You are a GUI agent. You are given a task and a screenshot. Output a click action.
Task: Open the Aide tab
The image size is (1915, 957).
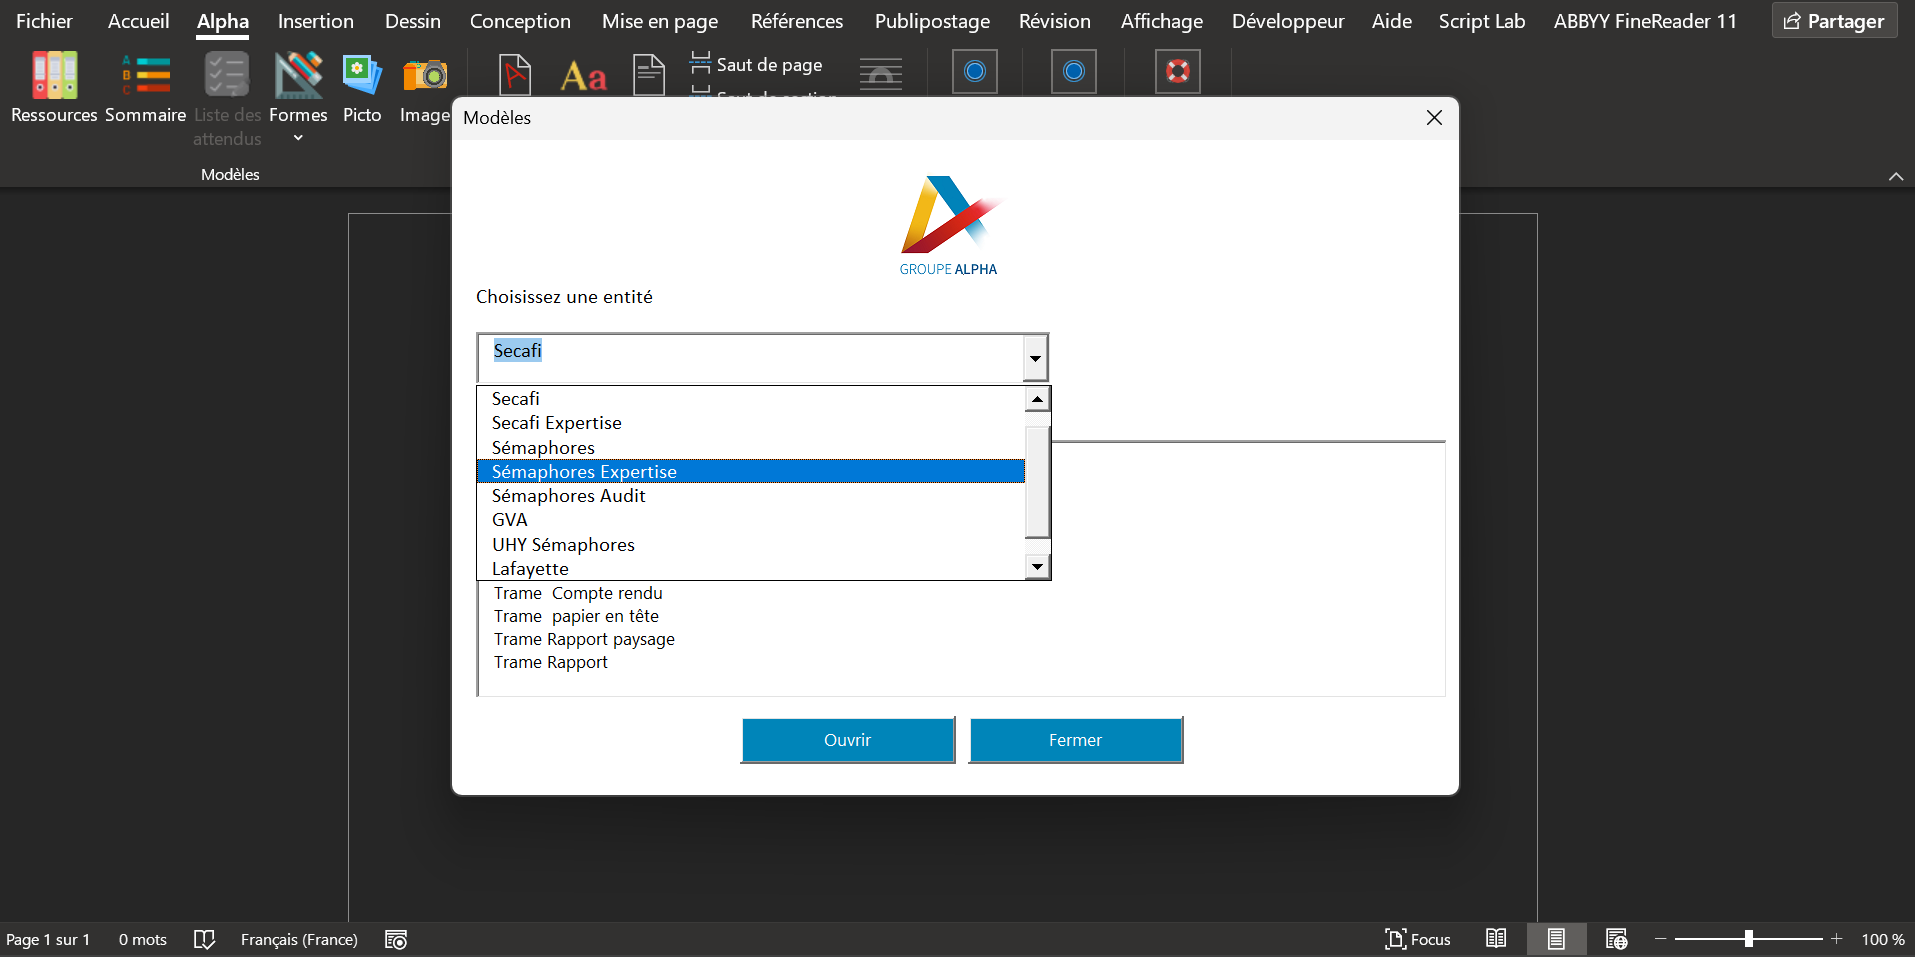[x=1392, y=21]
